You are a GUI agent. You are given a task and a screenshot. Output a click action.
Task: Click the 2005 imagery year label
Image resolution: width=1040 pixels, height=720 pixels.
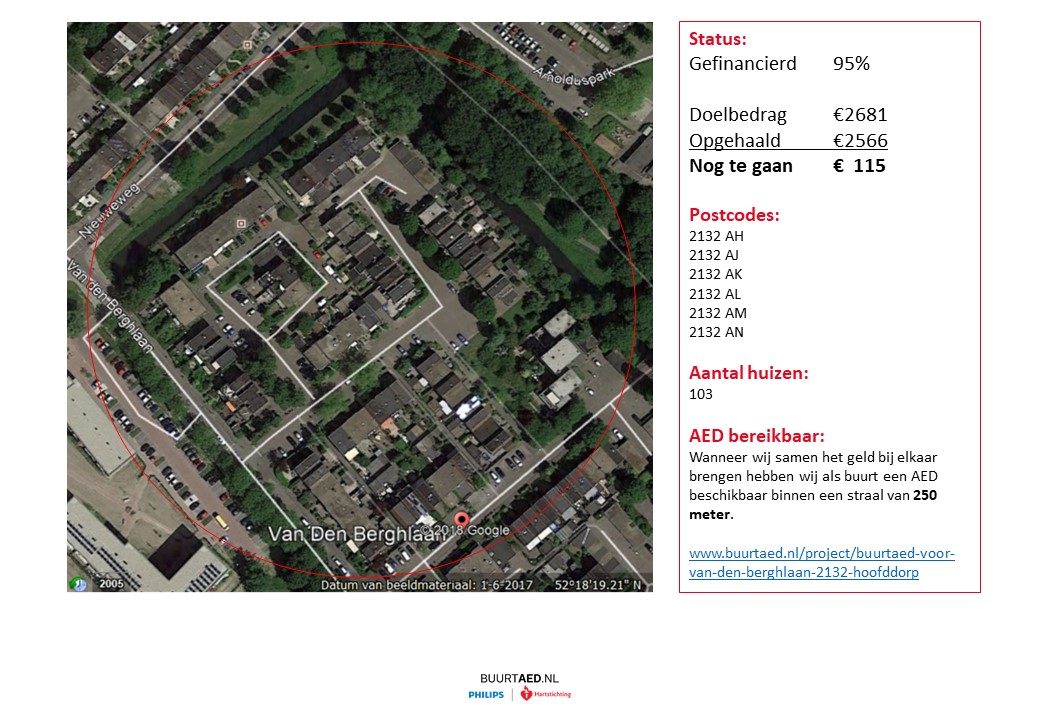(111, 584)
